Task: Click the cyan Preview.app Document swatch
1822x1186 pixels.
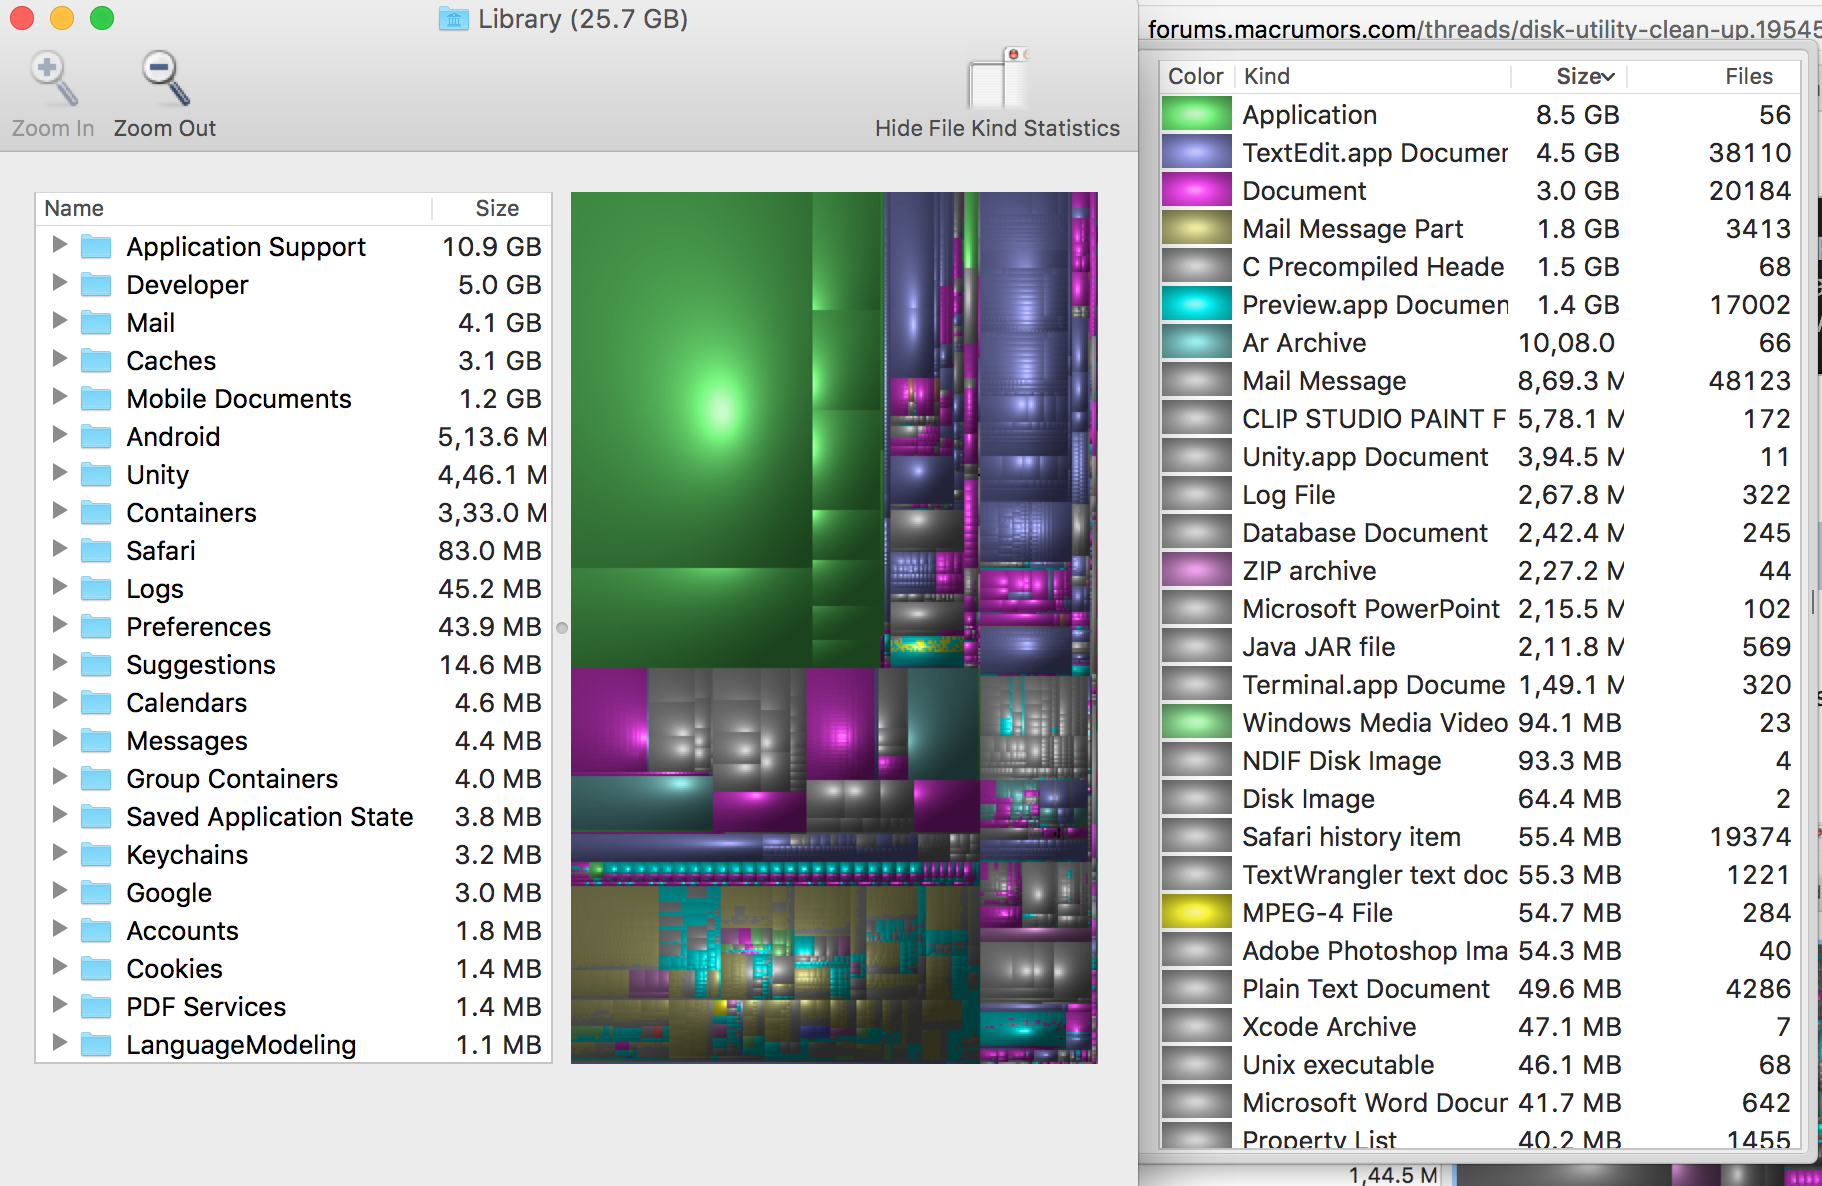Action: click(x=1196, y=304)
